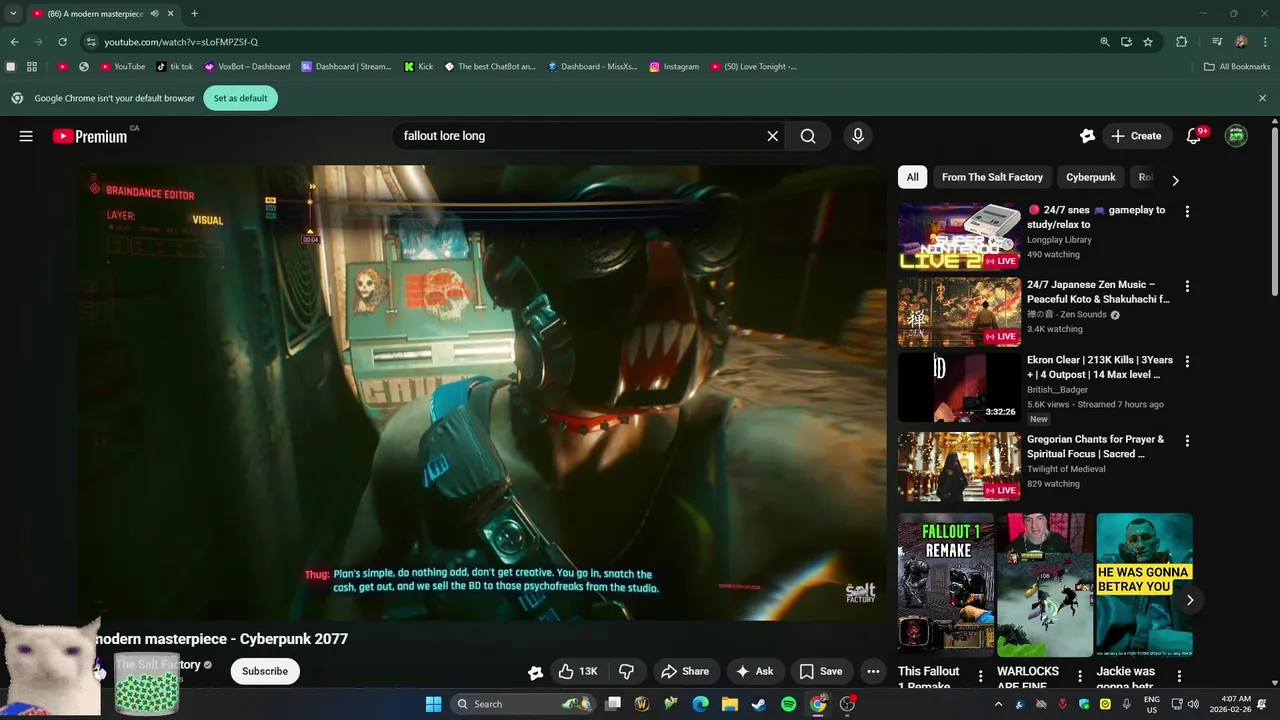Set Chrome as default browser
Image resolution: width=1280 pixels, height=720 pixels.
240,98
